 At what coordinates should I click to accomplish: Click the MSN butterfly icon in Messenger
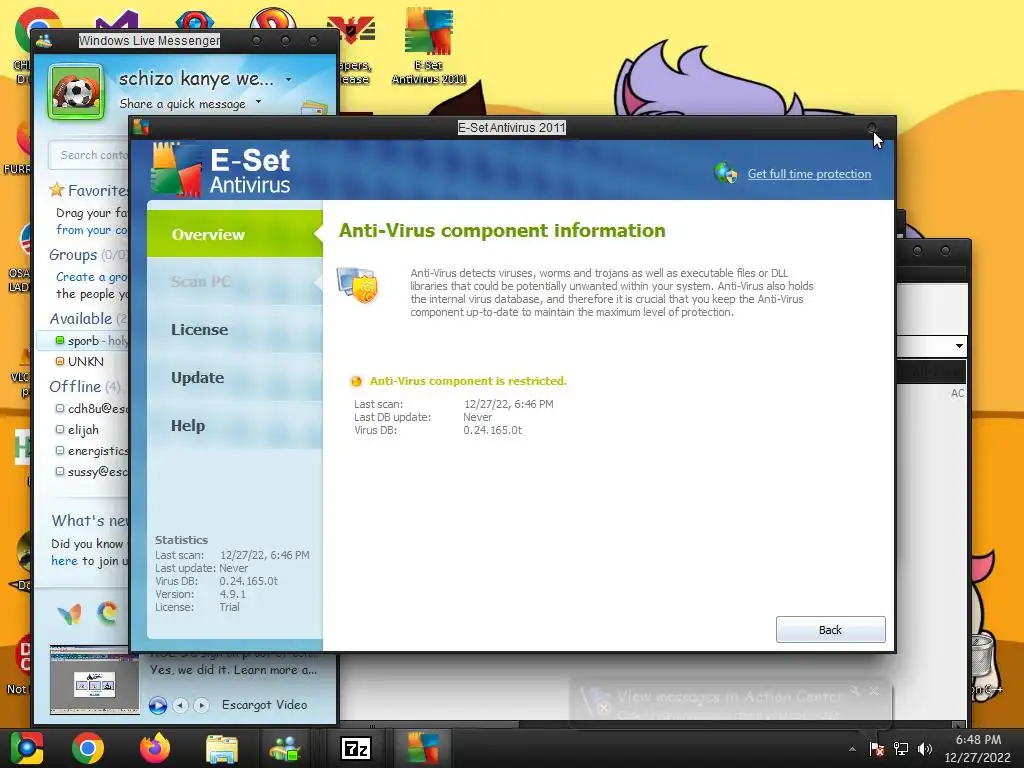tap(69, 613)
